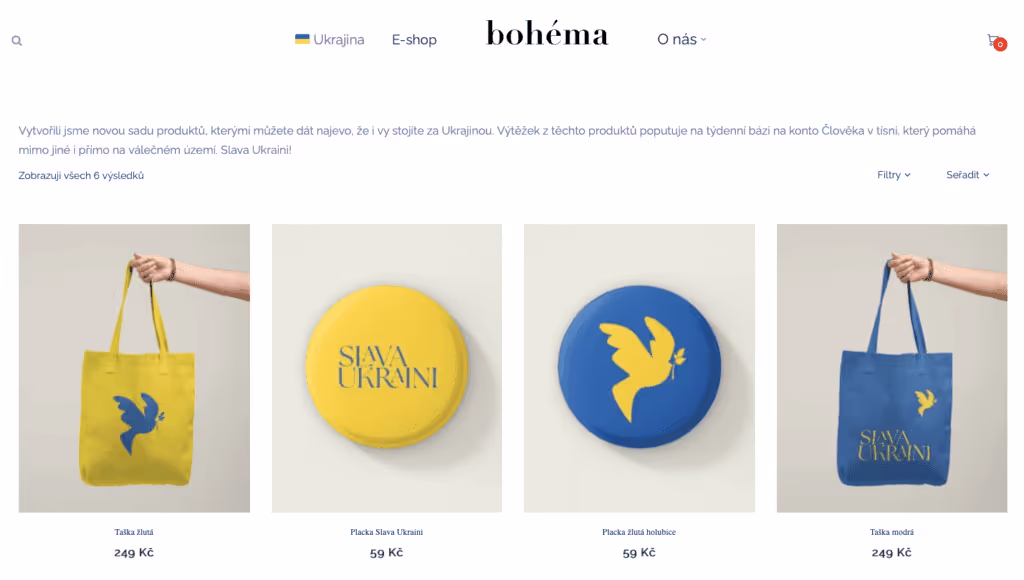The width and height of the screenshot is (1024, 580).
Task: Open the Taška modrá product title
Action: (x=891, y=532)
